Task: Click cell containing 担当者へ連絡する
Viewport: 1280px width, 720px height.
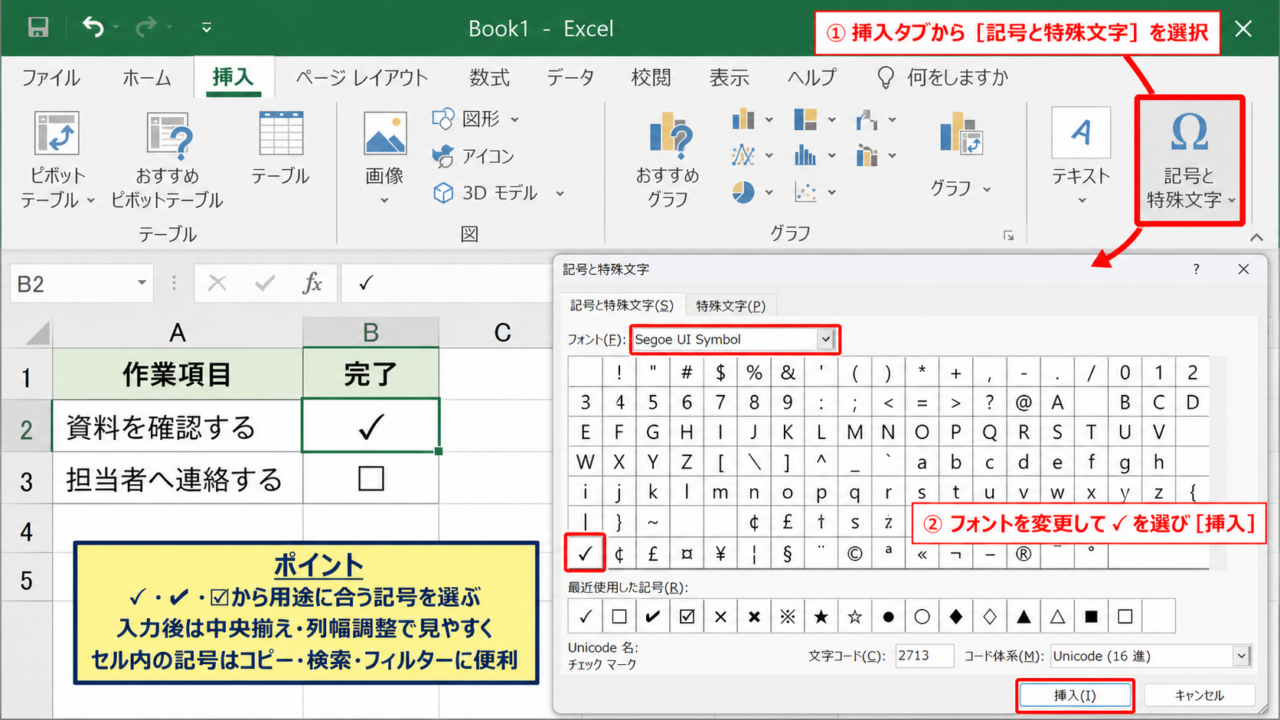Action: [x=178, y=479]
